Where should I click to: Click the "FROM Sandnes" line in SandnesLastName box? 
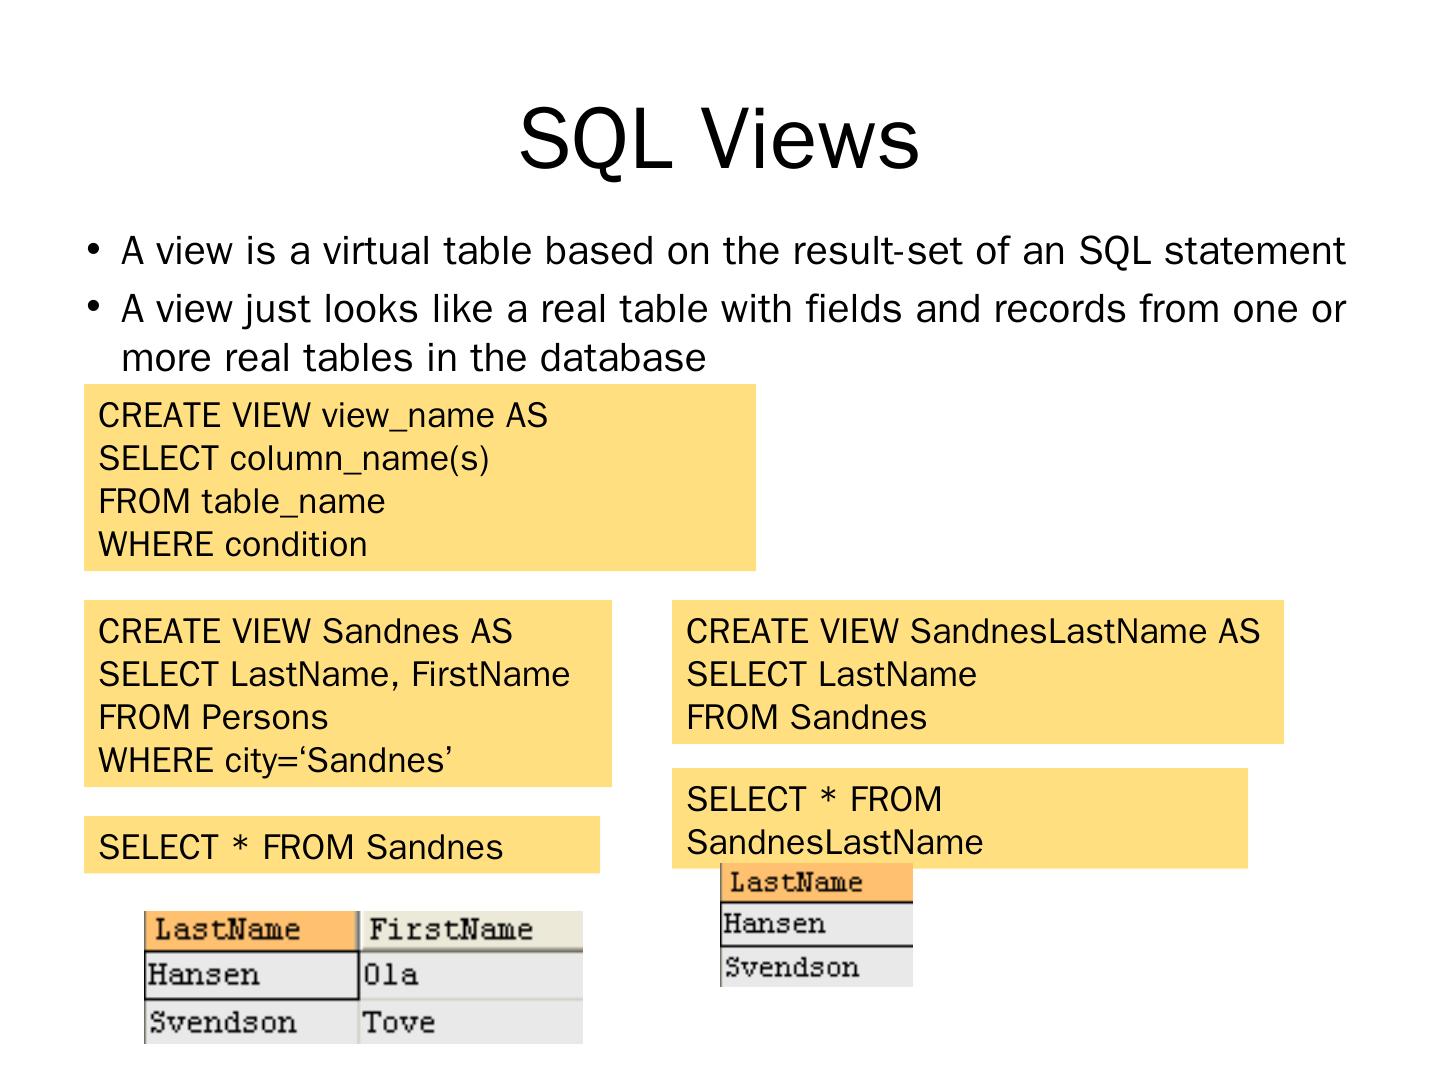click(806, 717)
